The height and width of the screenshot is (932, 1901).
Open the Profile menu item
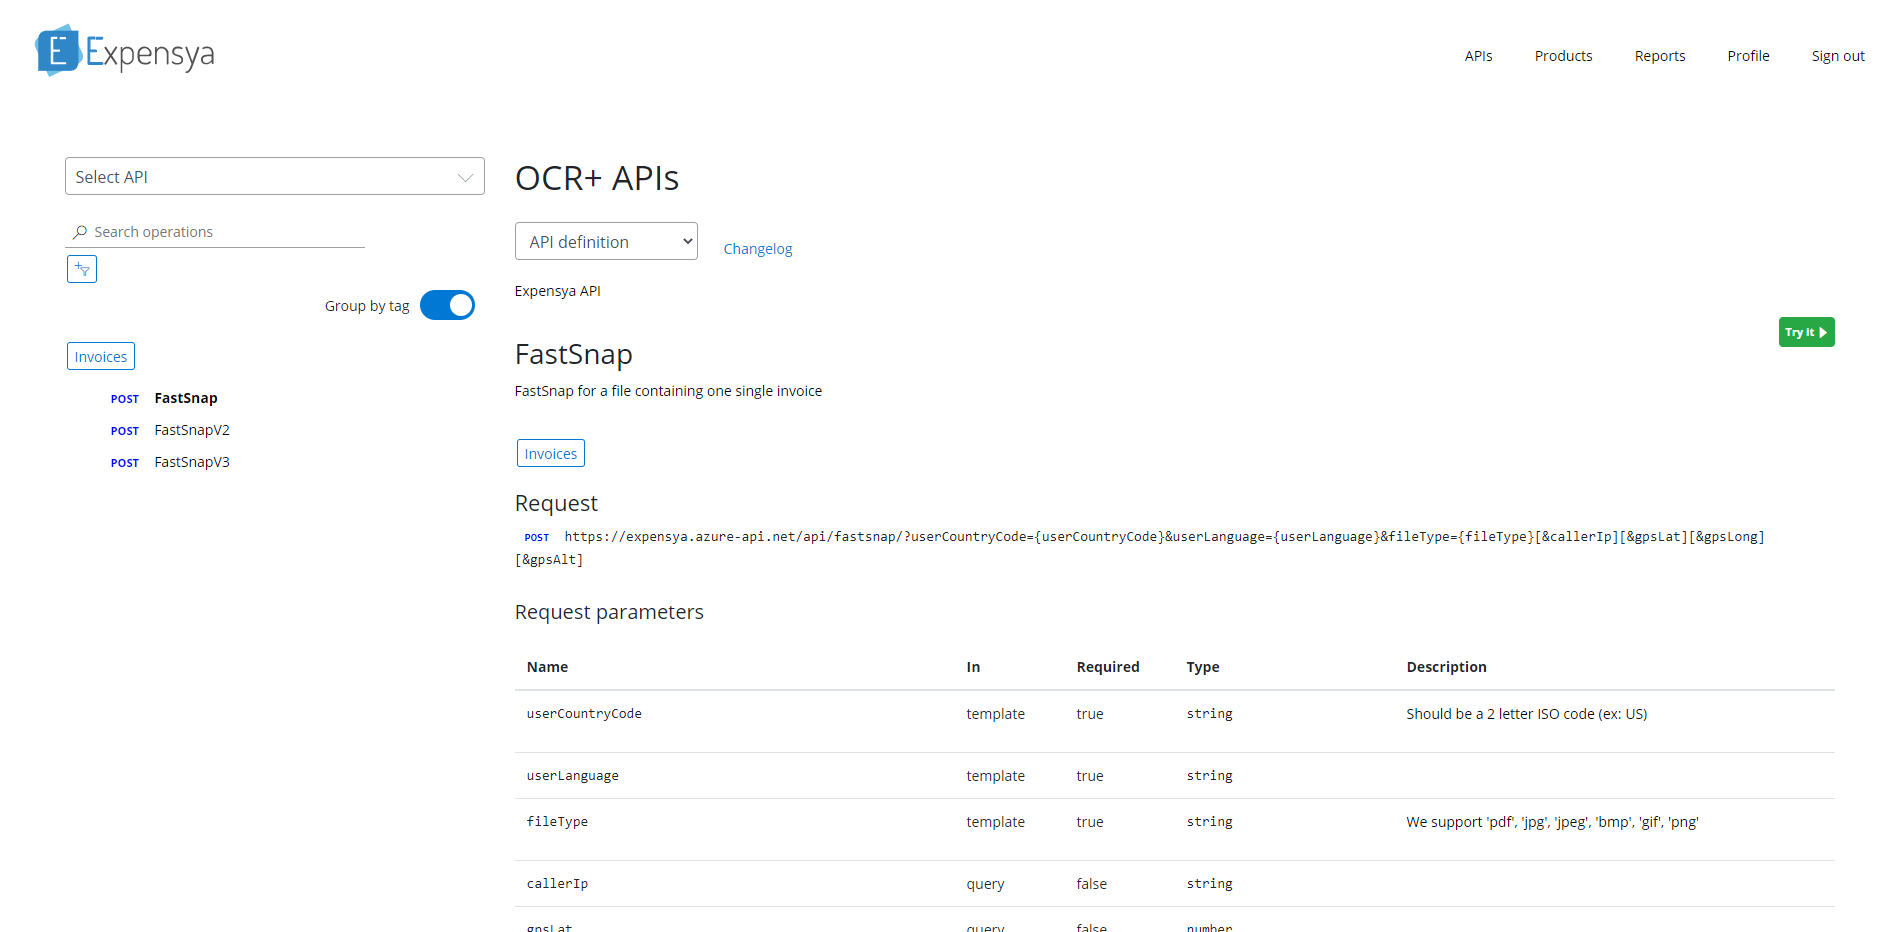(x=1748, y=56)
